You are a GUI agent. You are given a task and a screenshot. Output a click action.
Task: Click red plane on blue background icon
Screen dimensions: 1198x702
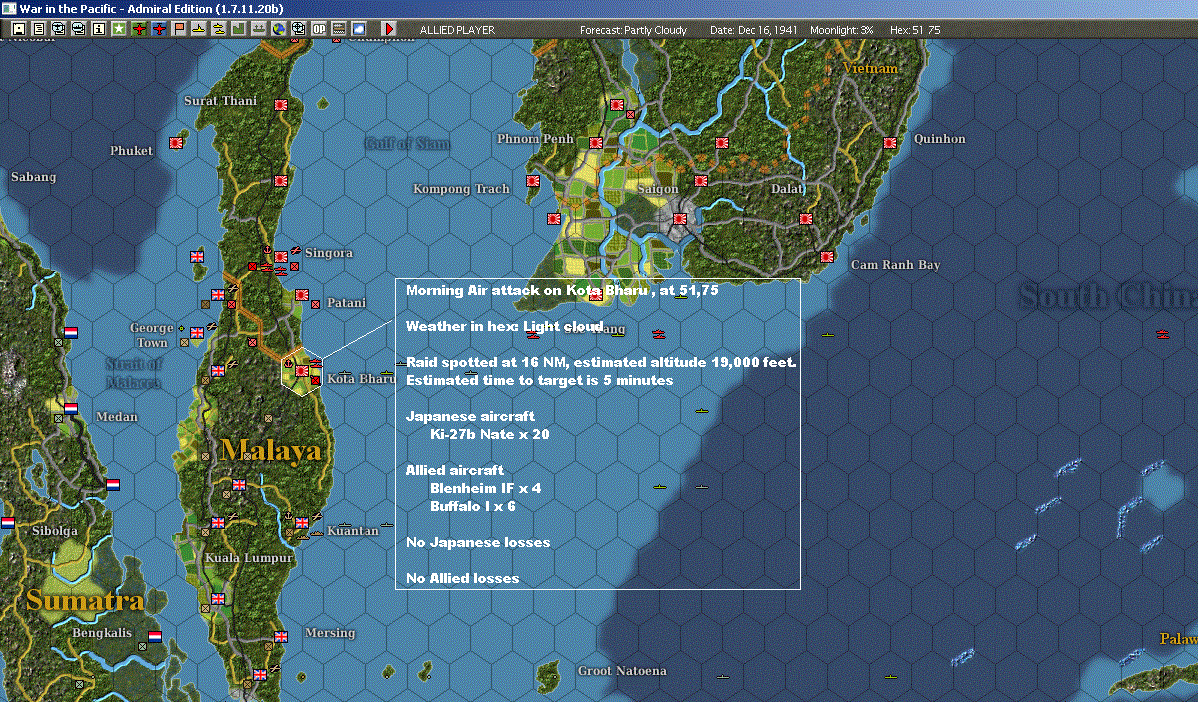pos(159,29)
